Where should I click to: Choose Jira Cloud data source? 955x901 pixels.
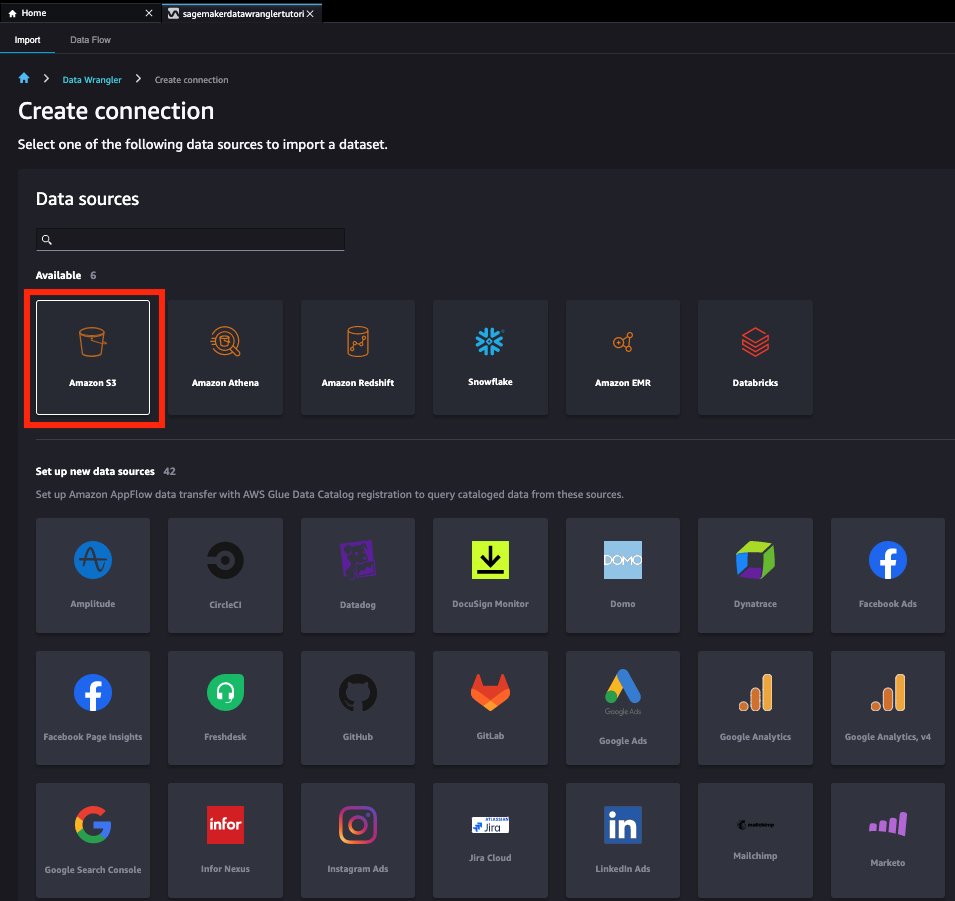pyautogui.click(x=490, y=840)
